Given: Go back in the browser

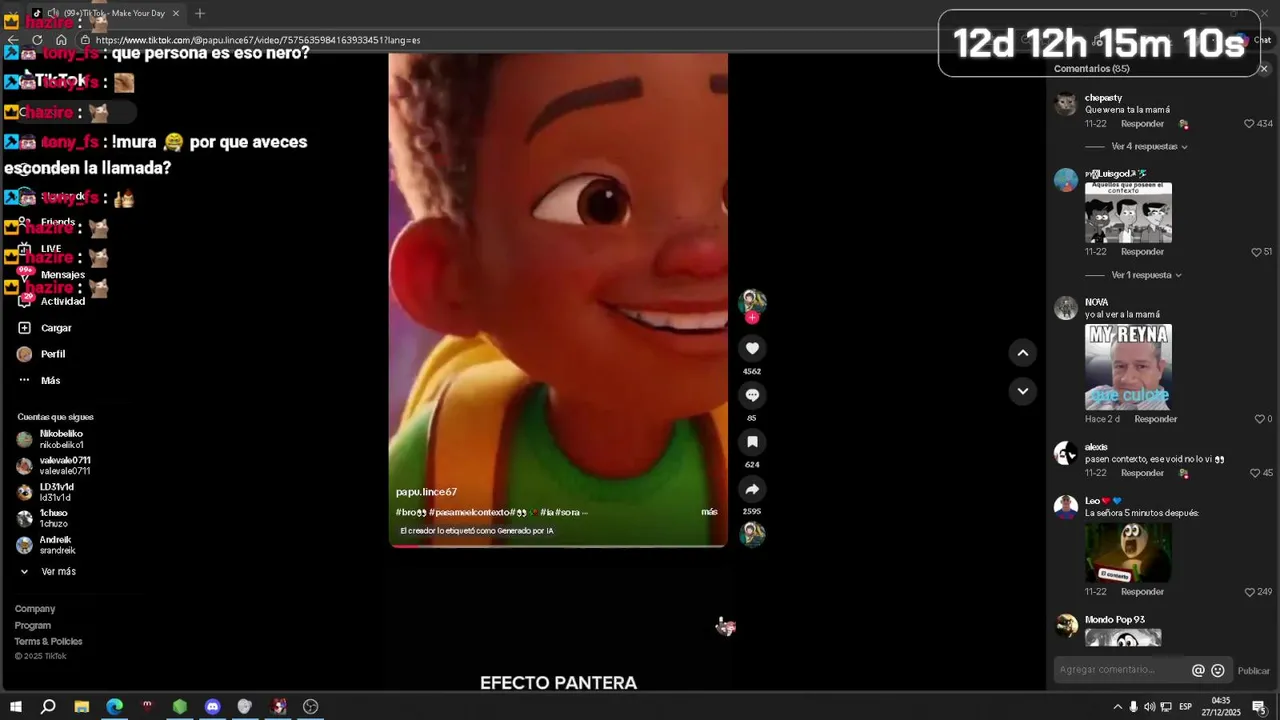Looking at the screenshot, I should tap(13, 40).
